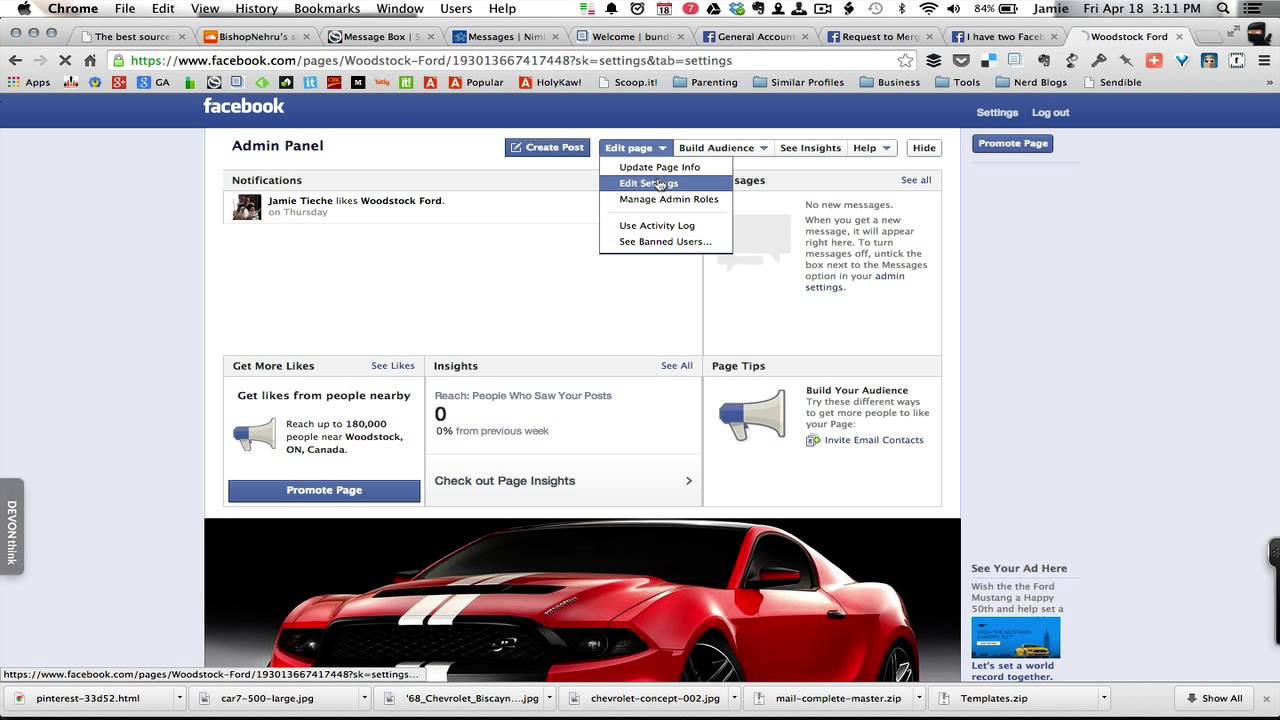
Task: Open the Bookmarks menu in menu bar
Action: (x=327, y=9)
